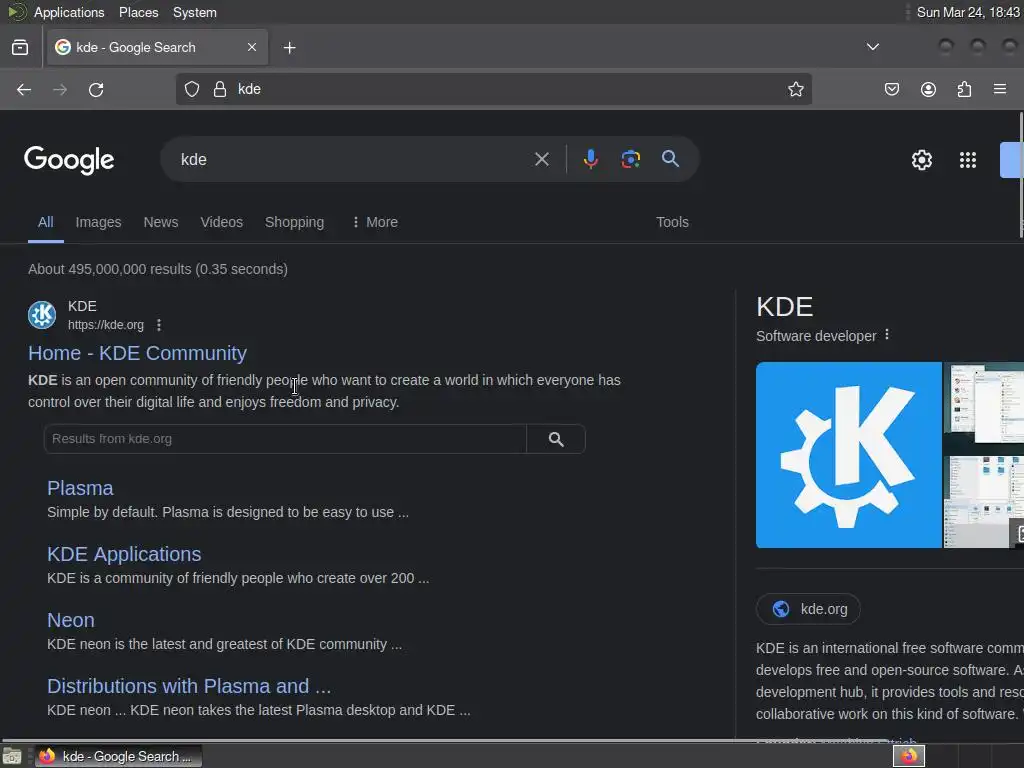Open Google quick settings gear
Screen dimensions: 1024x768
[921, 160]
